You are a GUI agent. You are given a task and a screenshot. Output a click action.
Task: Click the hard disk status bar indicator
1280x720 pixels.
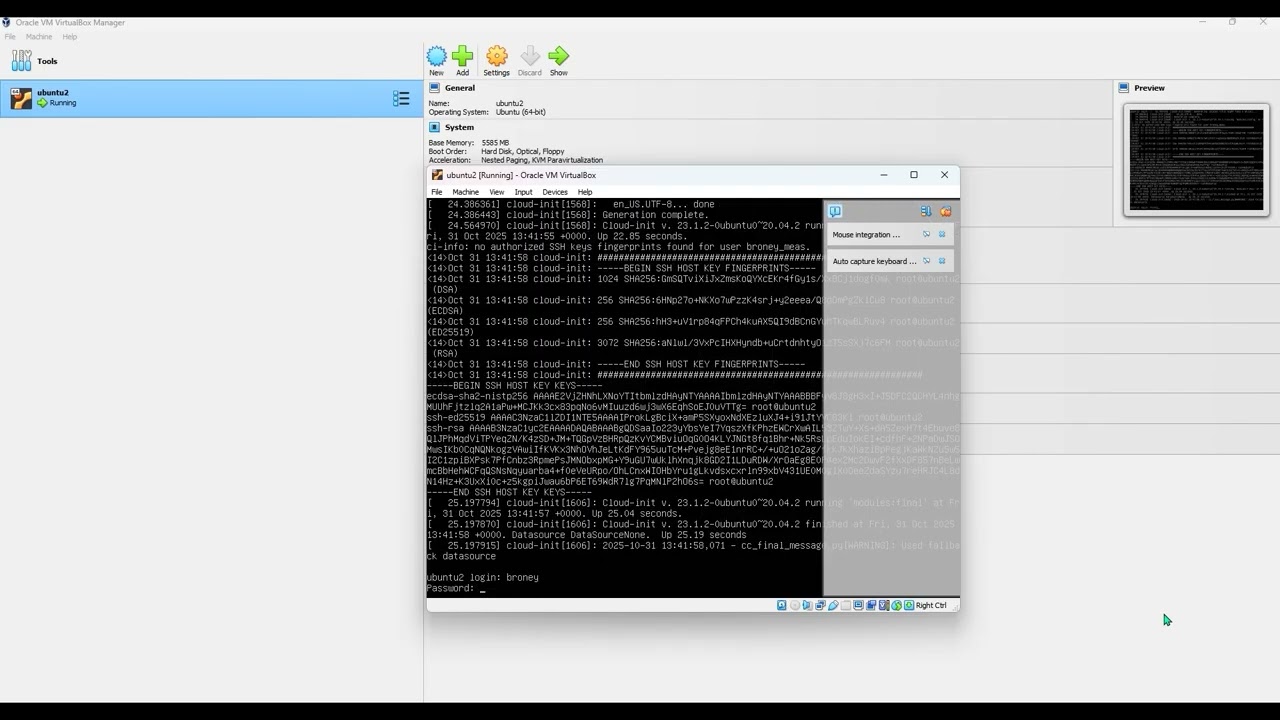pos(782,605)
